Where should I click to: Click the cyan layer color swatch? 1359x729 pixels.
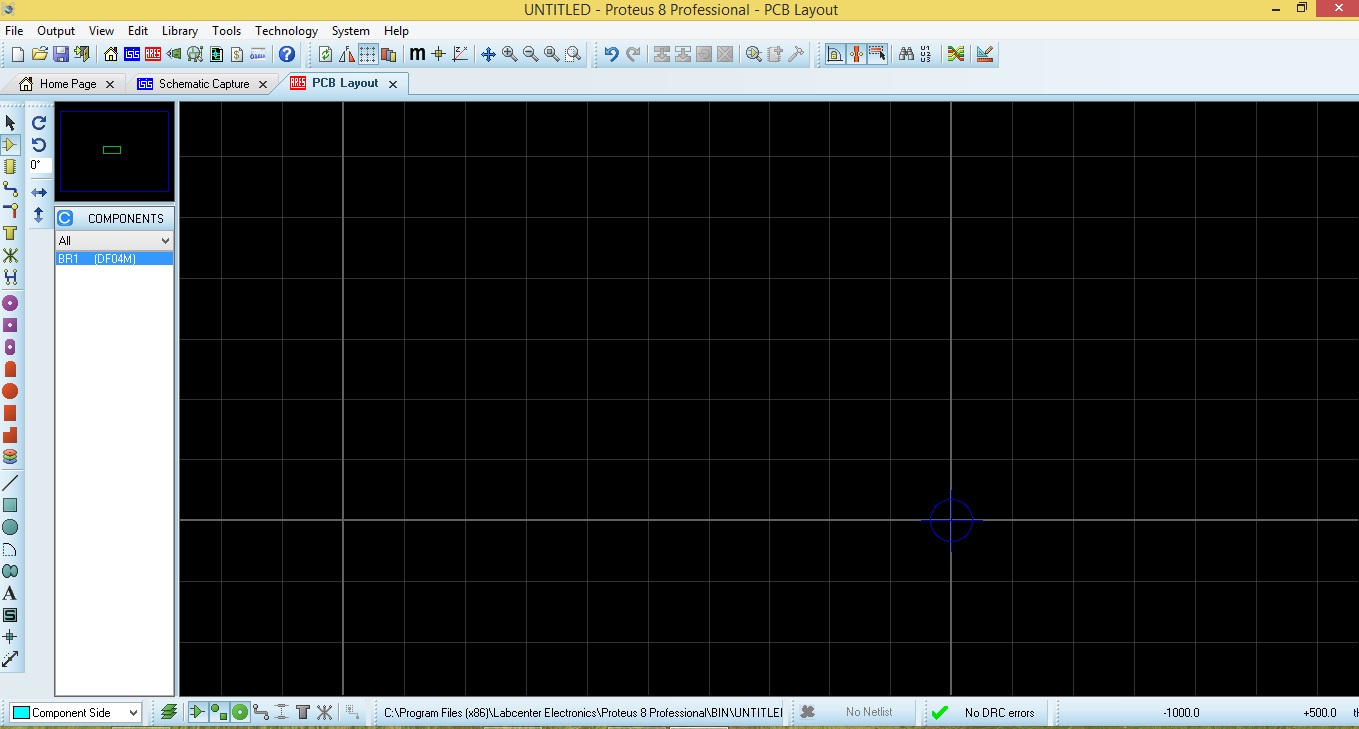(20, 712)
